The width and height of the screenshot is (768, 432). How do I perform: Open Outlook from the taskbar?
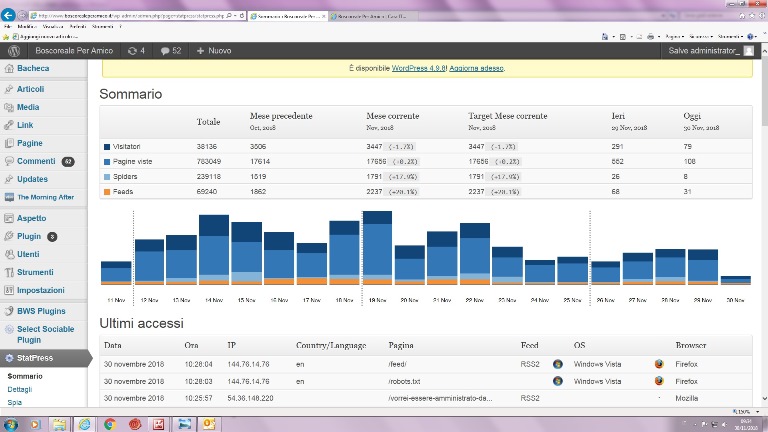pyautogui.click(x=209, y=424)
